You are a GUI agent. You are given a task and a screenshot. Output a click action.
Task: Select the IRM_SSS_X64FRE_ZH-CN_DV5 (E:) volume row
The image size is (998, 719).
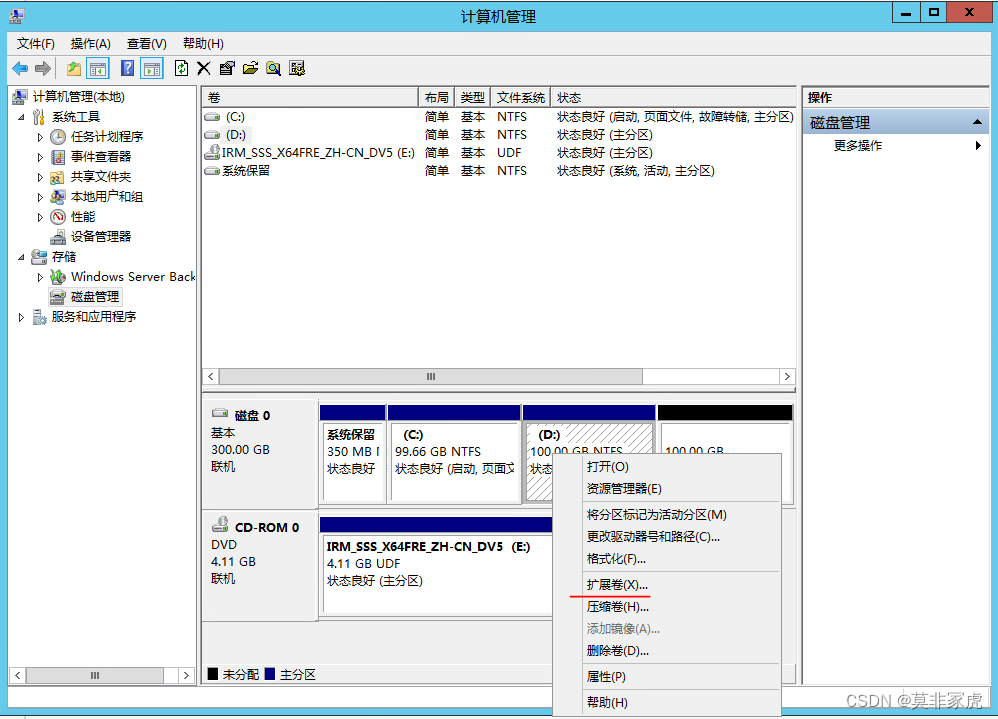pyautogui.click(x=499, y=153)
